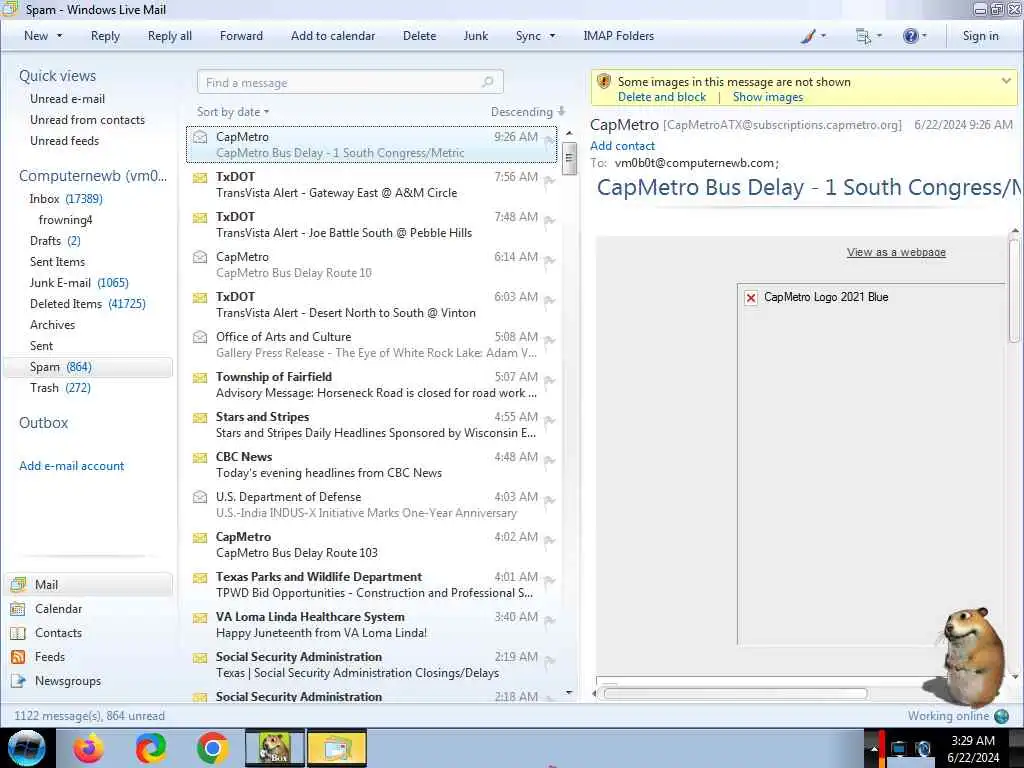Flag the Township of Fairfield message
1024x768 pixels.
[549, 381]
